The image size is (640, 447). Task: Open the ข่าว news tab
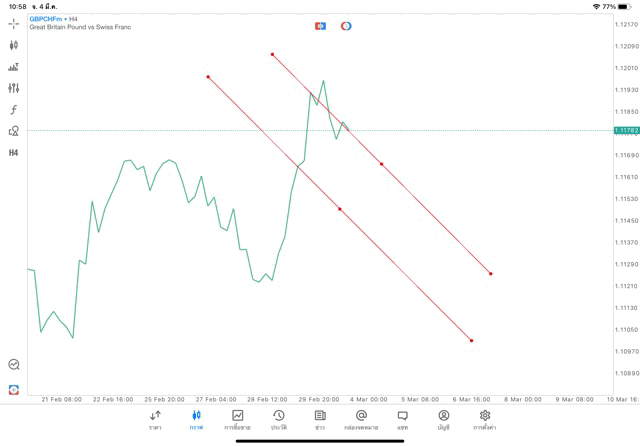click(x=320, y=419)
